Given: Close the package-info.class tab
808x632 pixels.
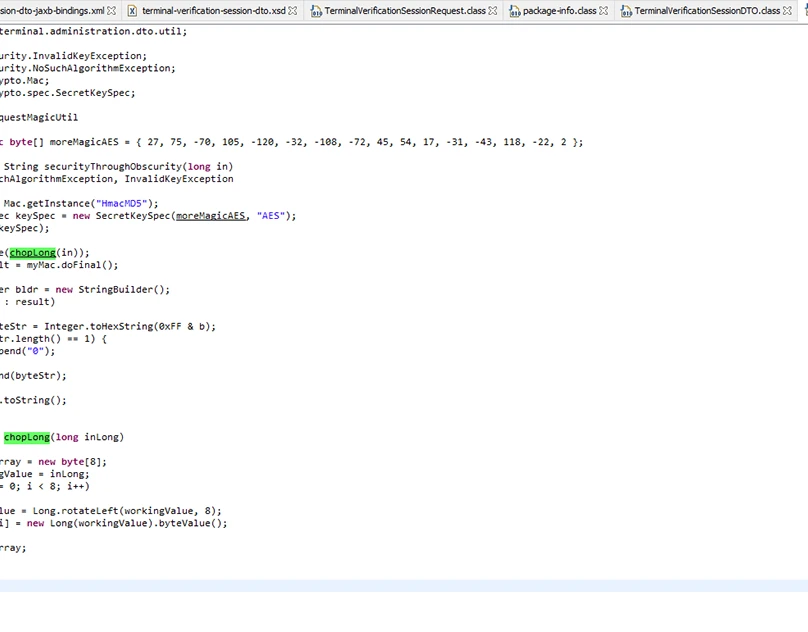Looking at the screenshot, I should 604,11.
